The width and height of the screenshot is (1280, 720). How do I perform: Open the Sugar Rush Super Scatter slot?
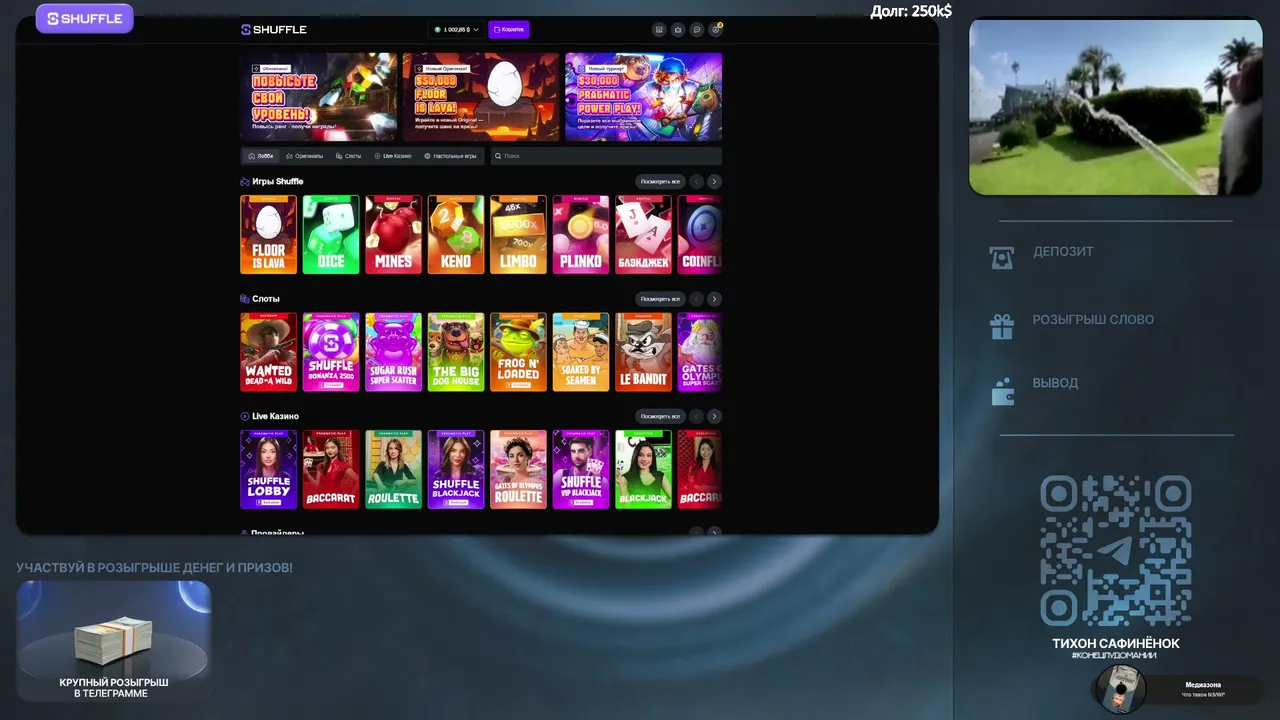394,352
